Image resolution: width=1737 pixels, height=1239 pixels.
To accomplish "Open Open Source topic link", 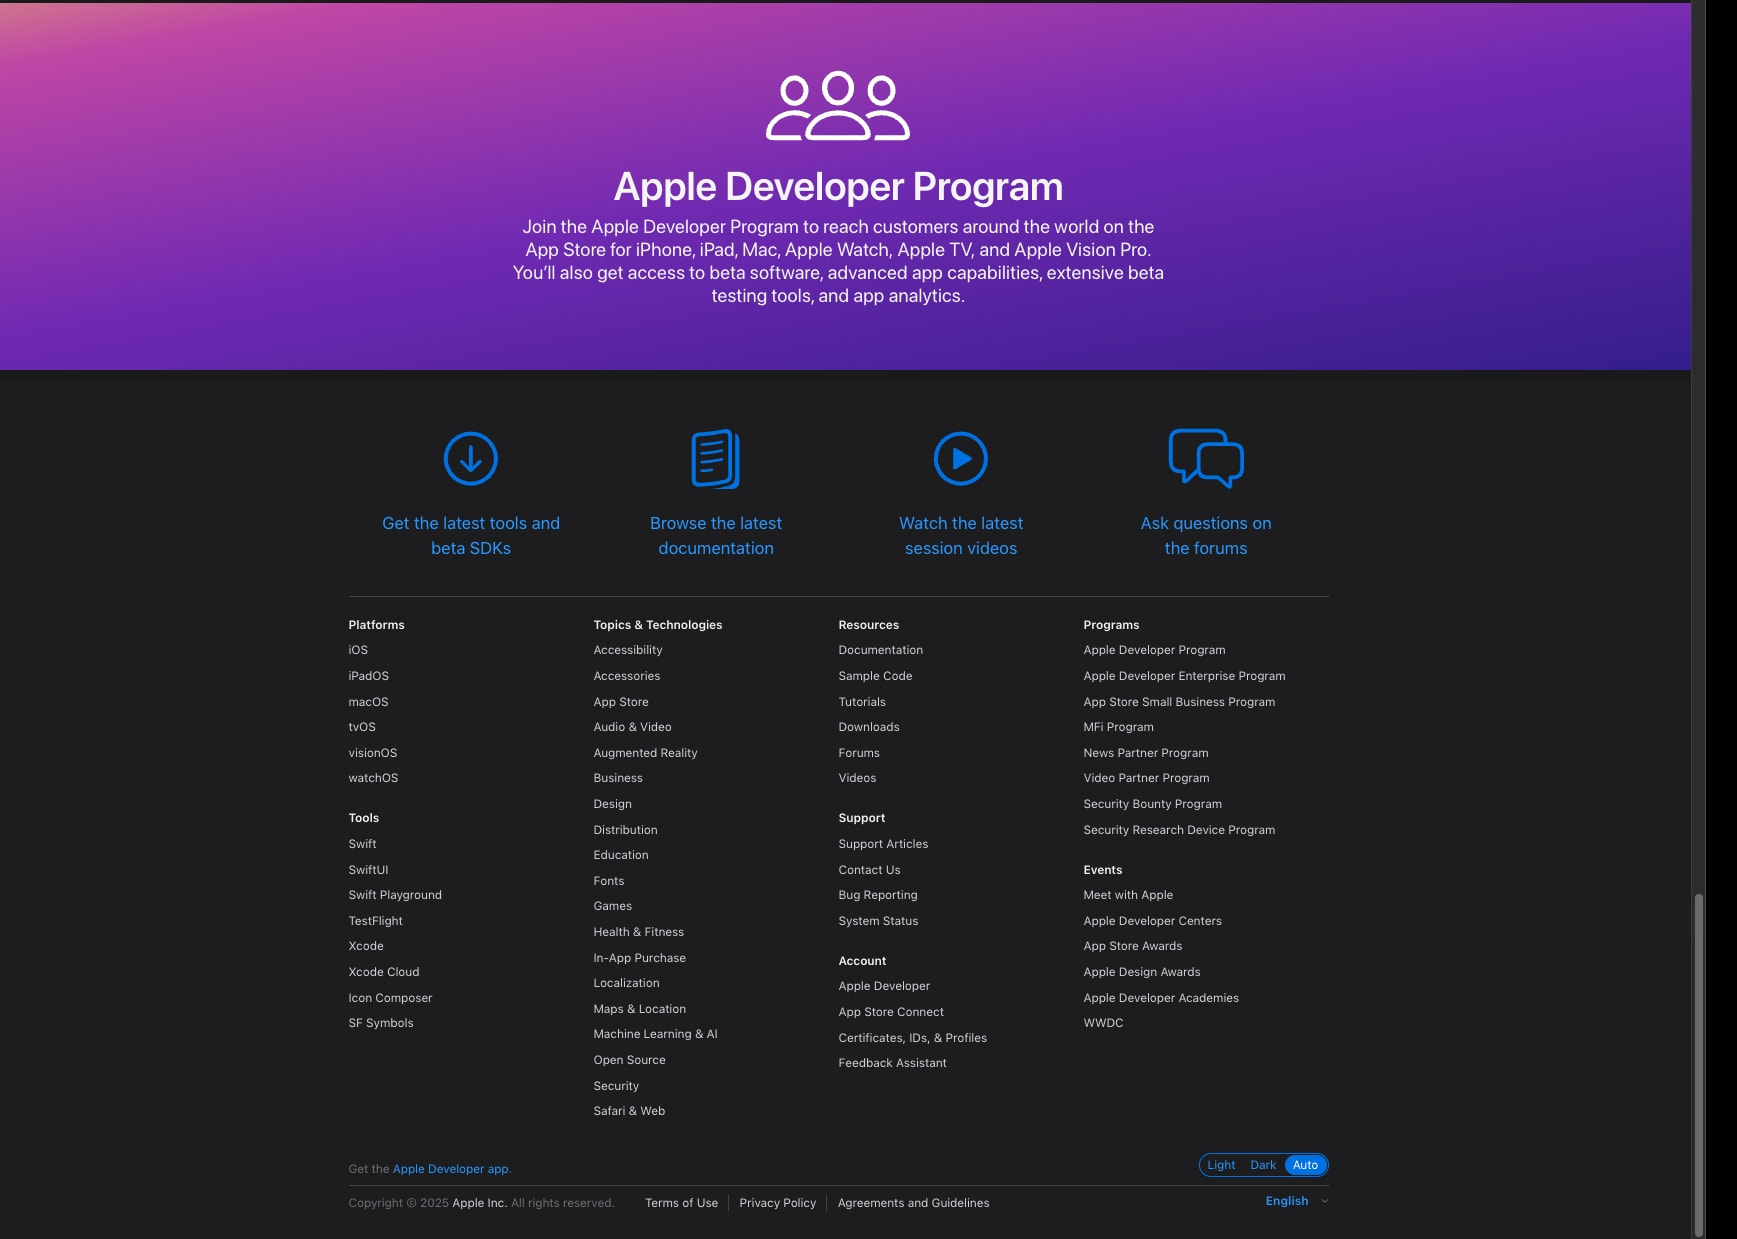I will 629,1060.
